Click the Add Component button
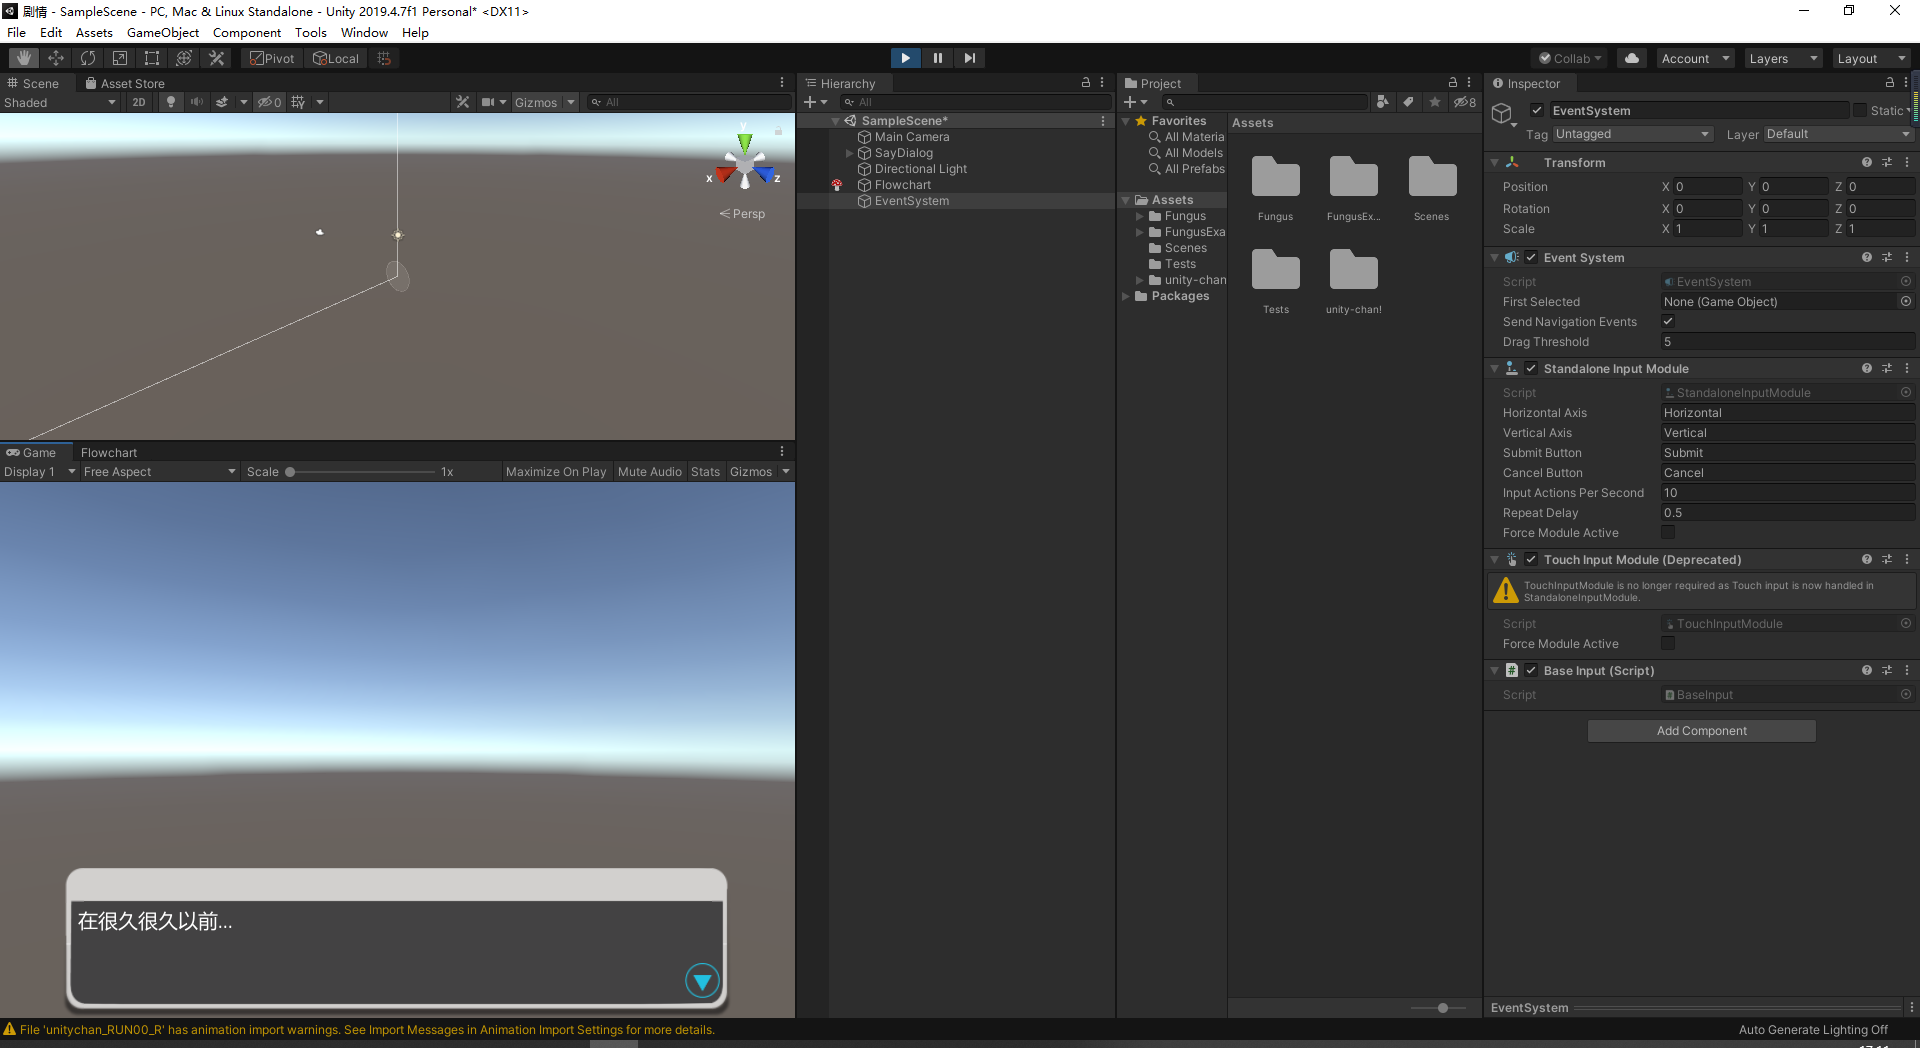This screenshot has width=1920, height=1048. (x=1700, y=730)
